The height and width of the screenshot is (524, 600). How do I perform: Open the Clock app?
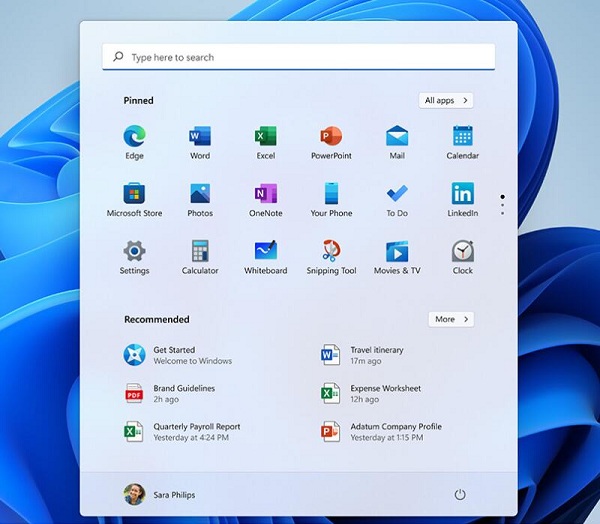click(463, 257)
